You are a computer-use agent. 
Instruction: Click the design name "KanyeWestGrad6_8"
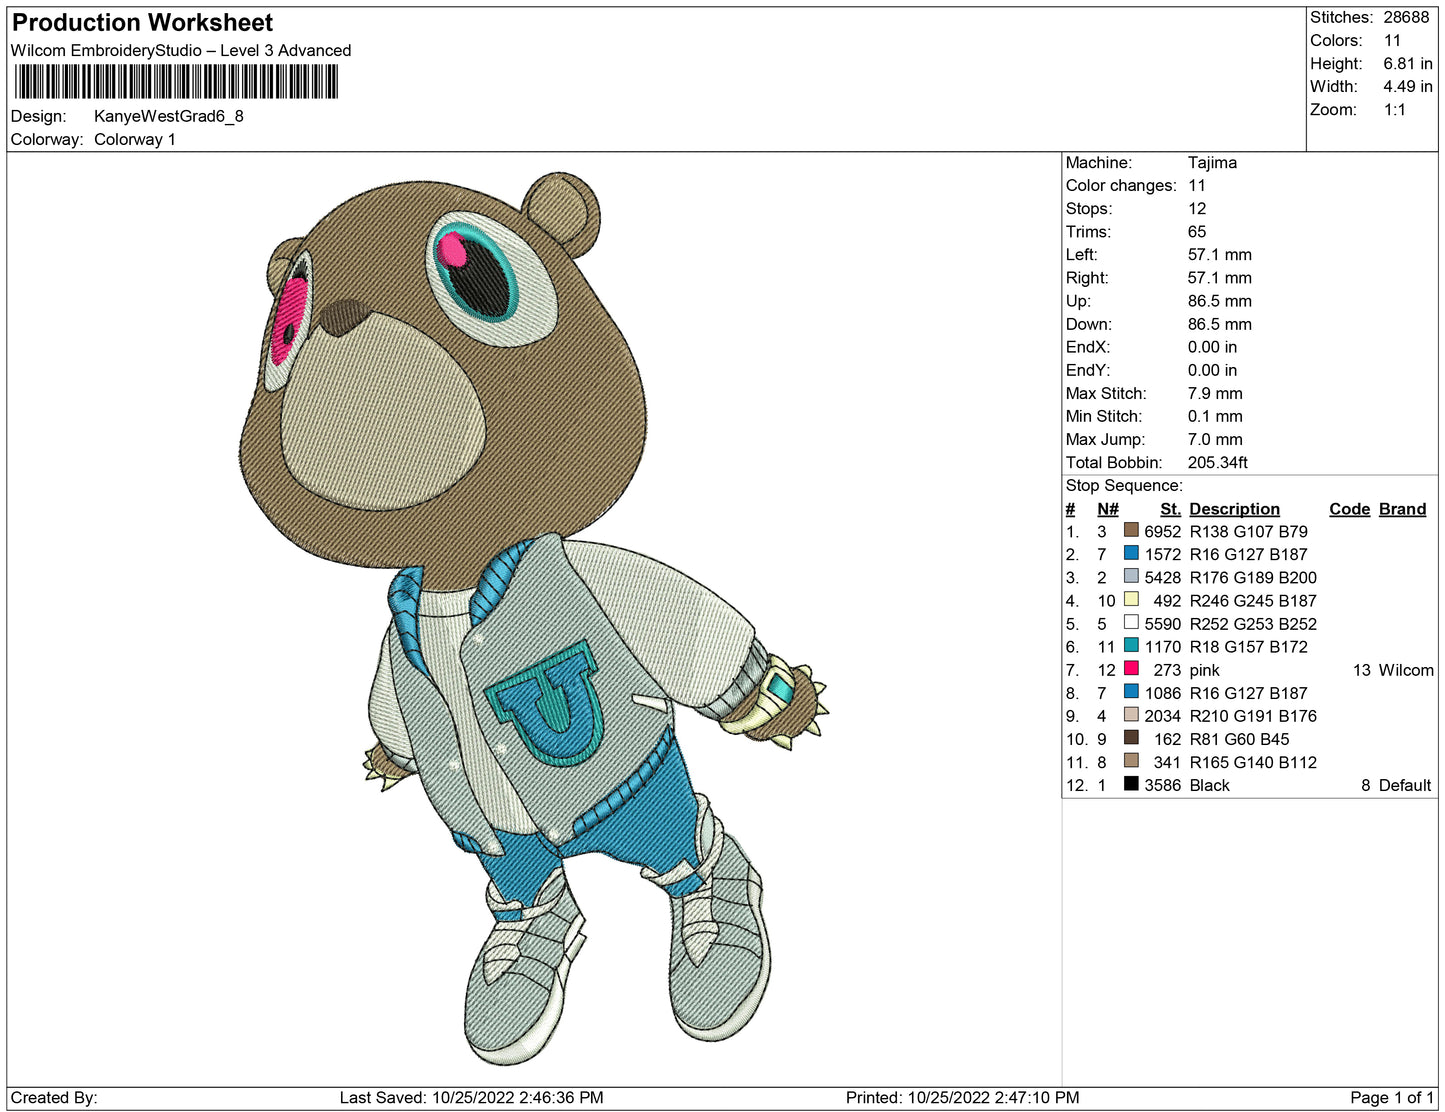coord(169,116)
